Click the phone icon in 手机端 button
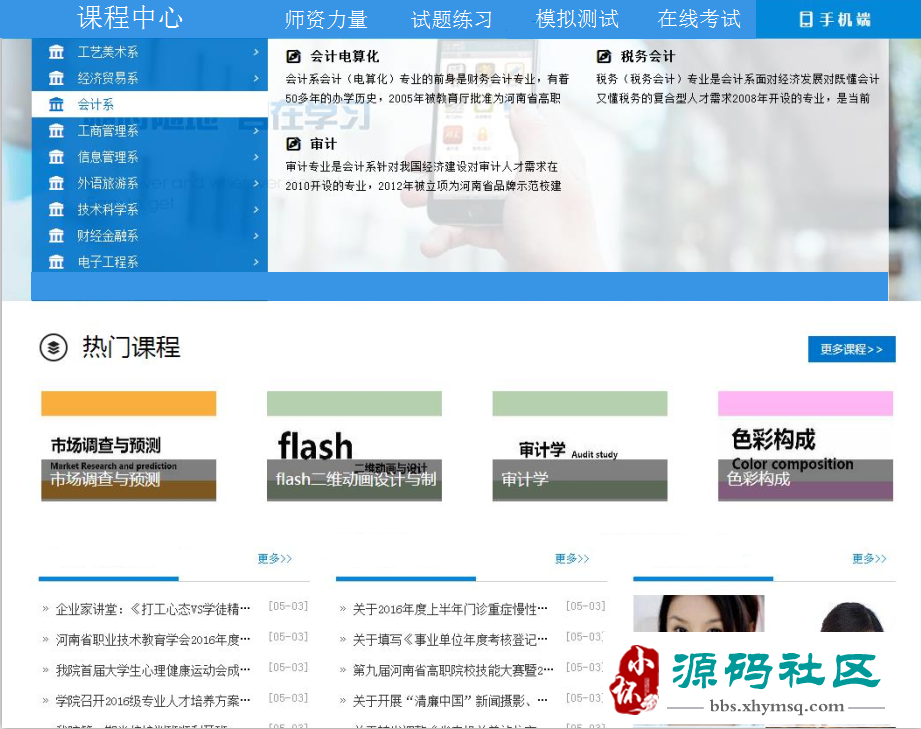The image size is (921, 729). (806, 19)
